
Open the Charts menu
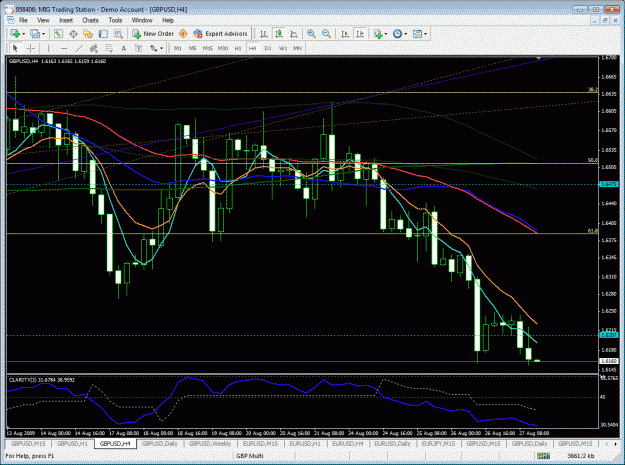[90, 20]
